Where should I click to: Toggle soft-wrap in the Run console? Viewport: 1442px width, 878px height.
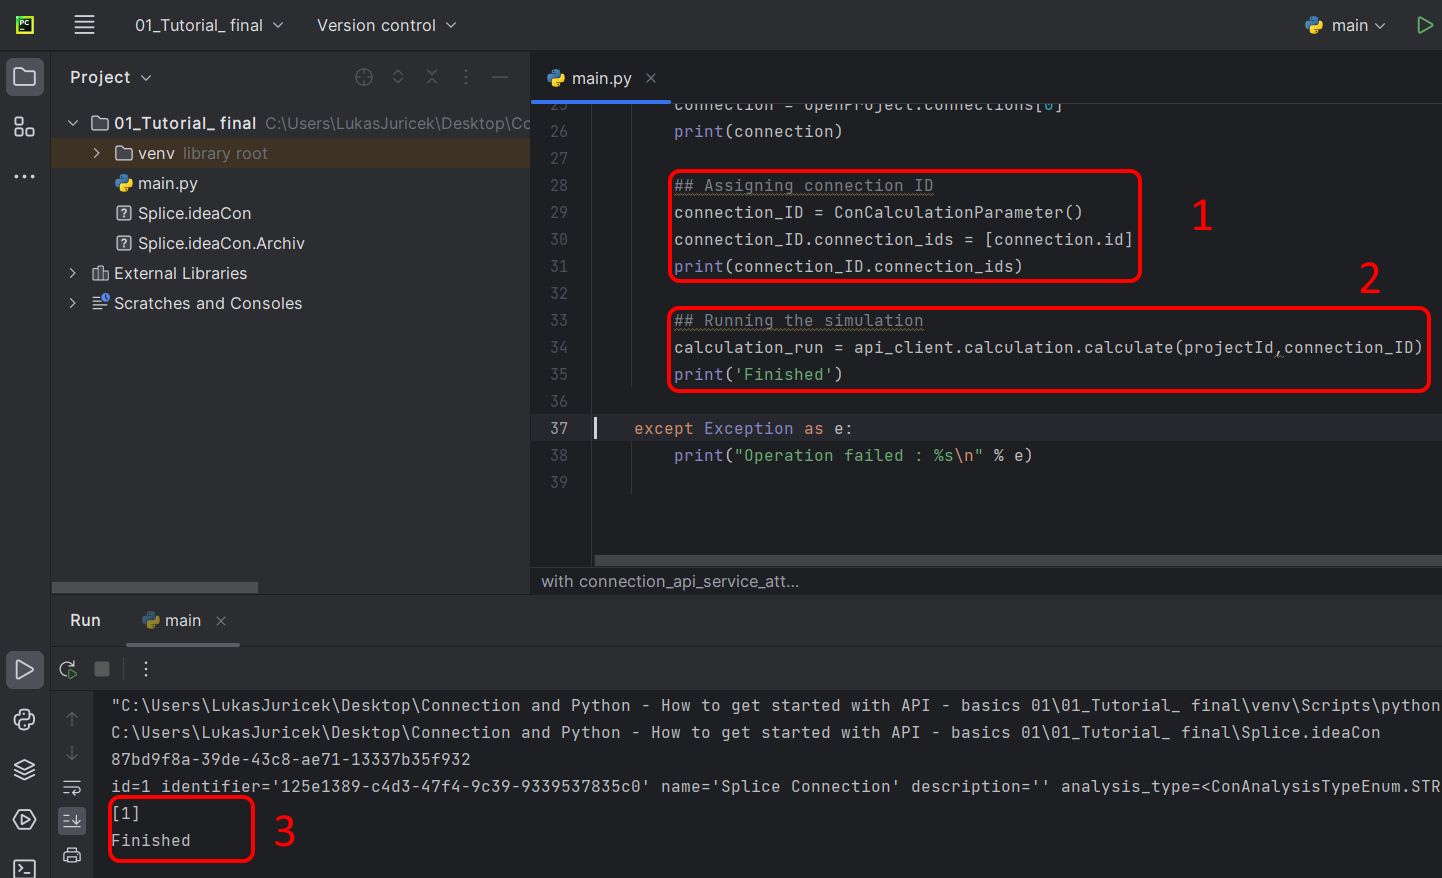click(x=71, y=787)
